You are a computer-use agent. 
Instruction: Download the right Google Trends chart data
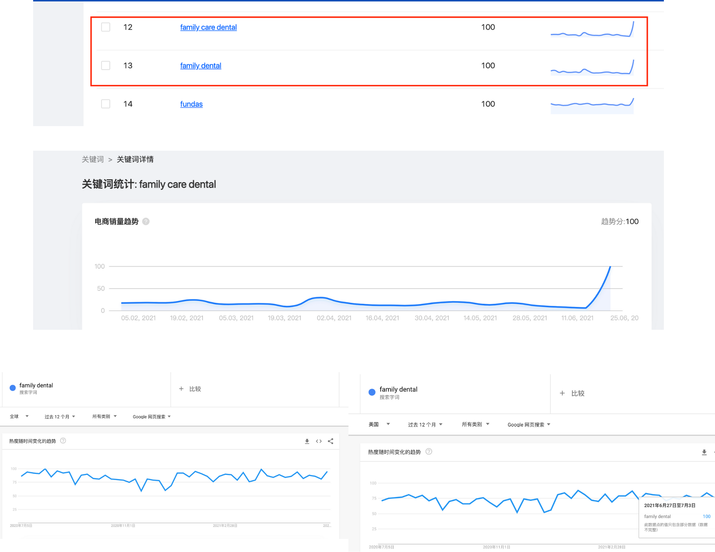point(704,452)
